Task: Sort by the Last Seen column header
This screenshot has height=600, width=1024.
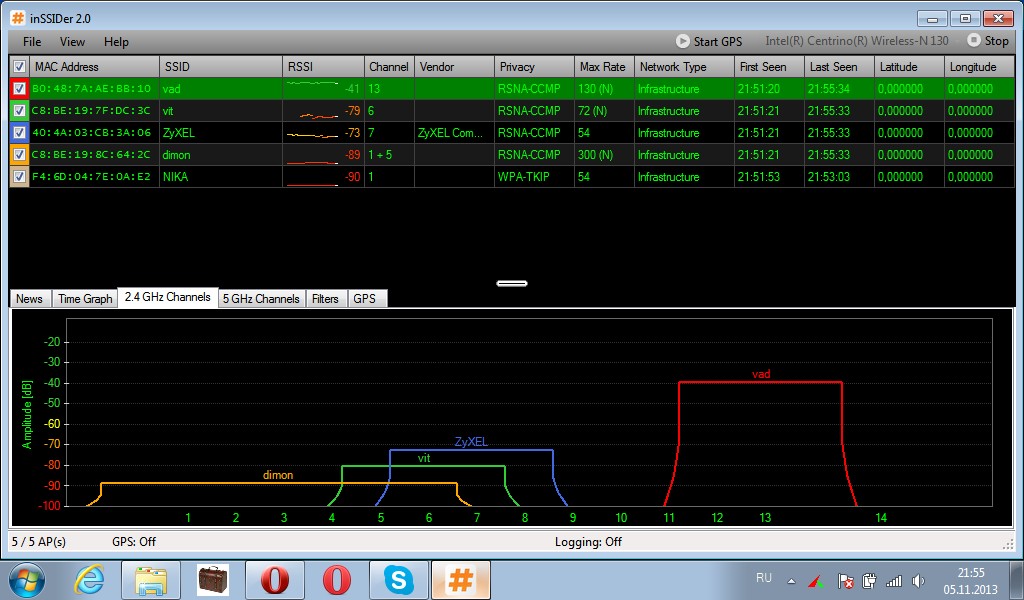Action: click(x=839, y=67)
